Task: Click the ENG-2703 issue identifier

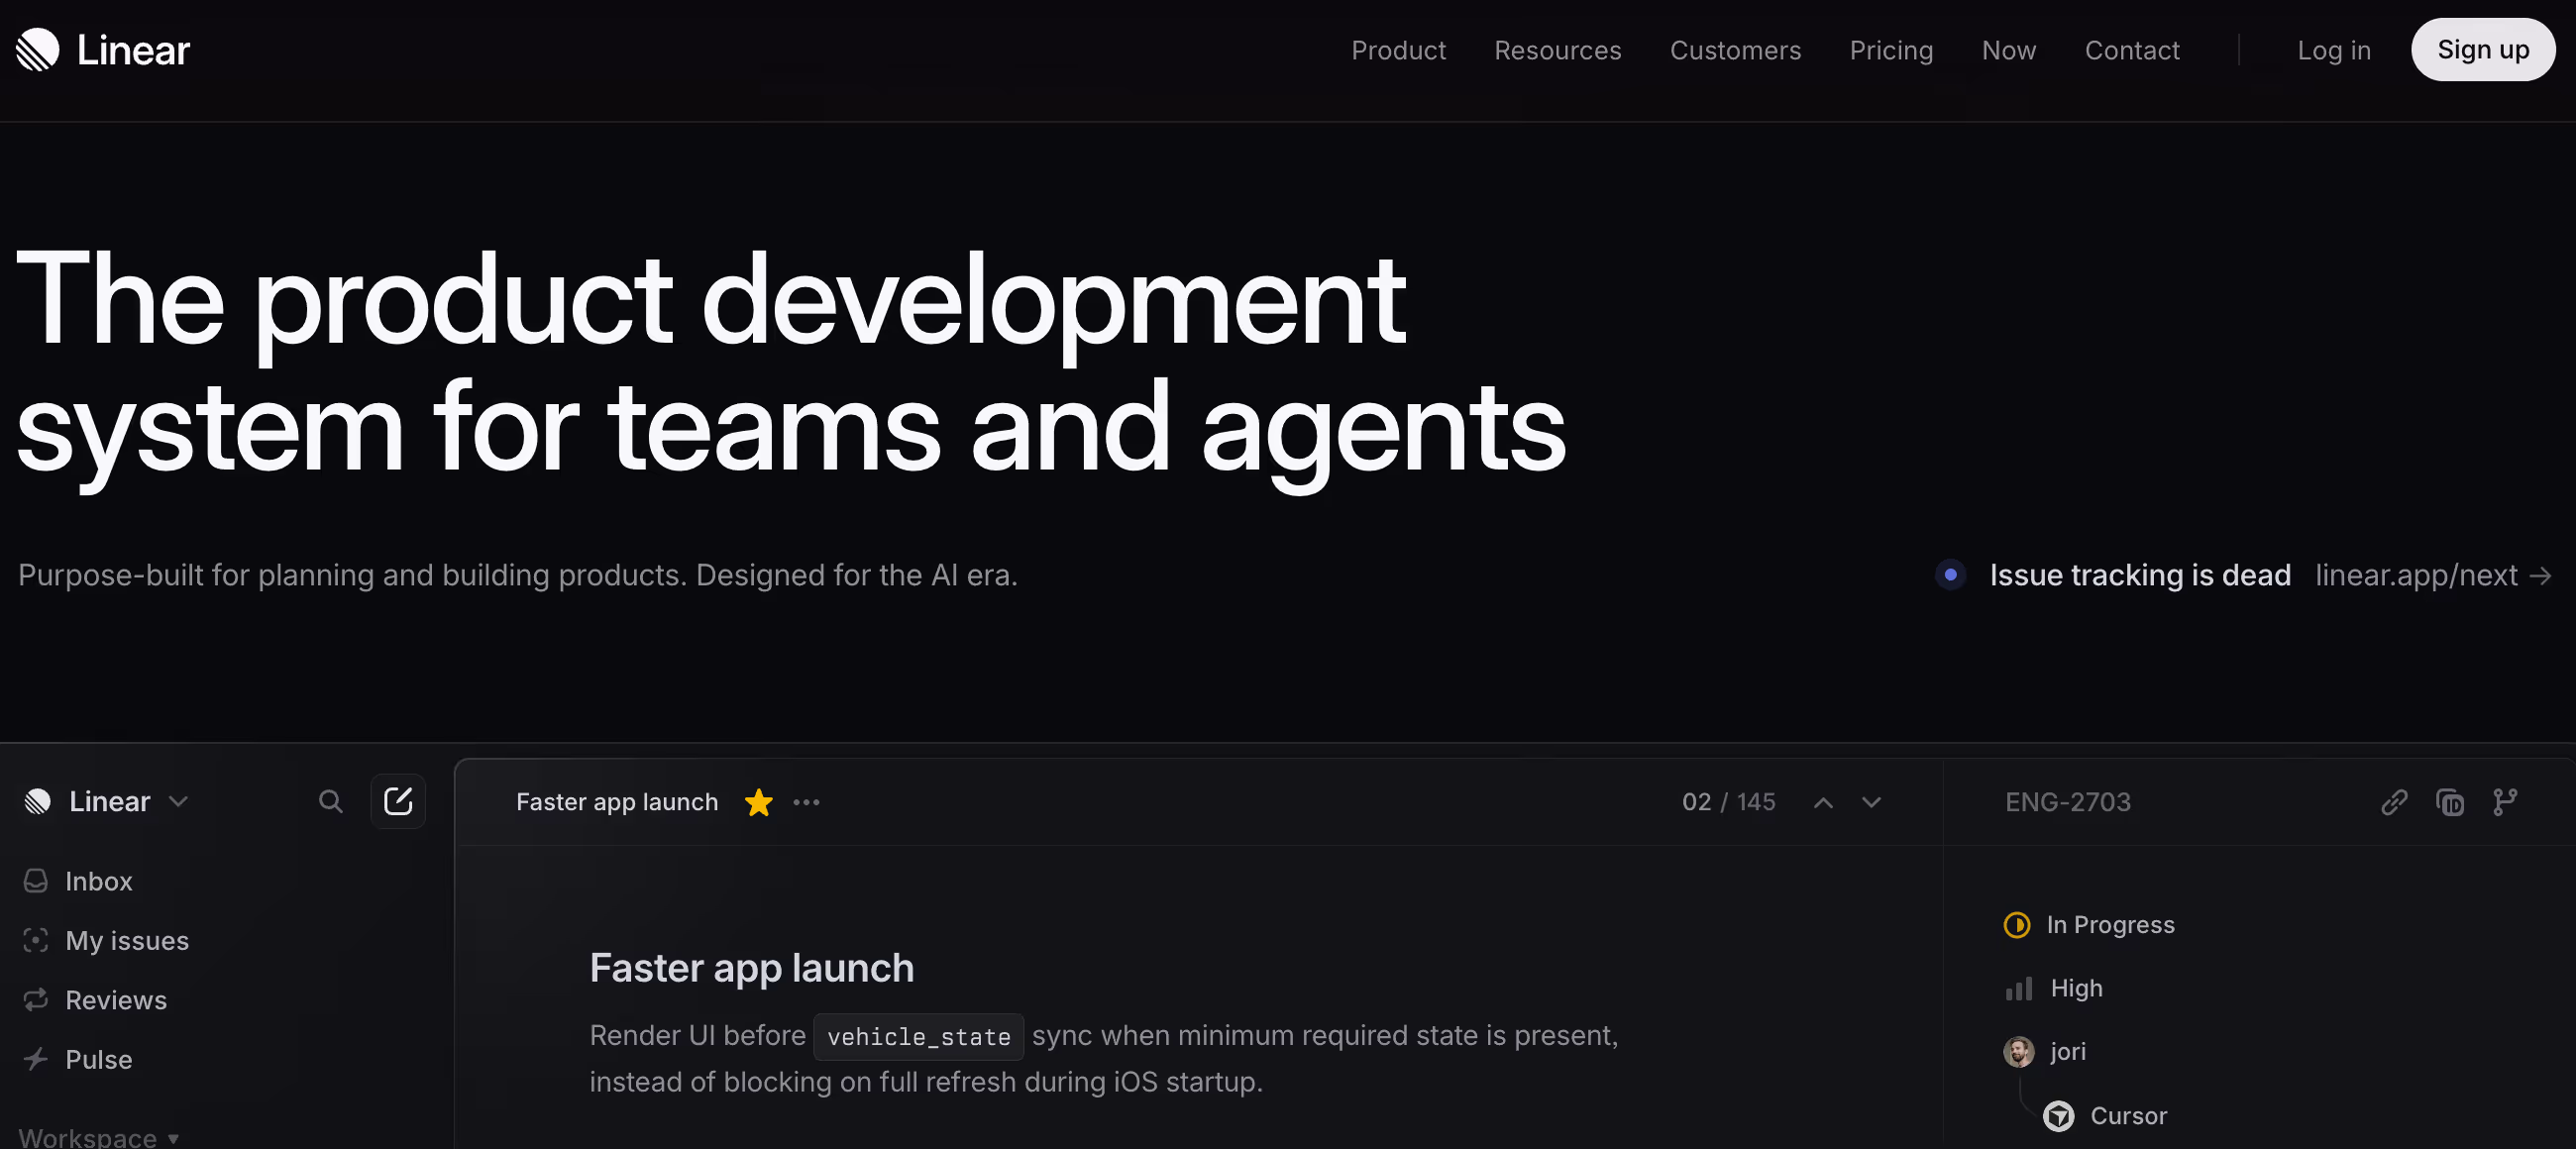Action: pyautogui.click(x=2067, y=802)
